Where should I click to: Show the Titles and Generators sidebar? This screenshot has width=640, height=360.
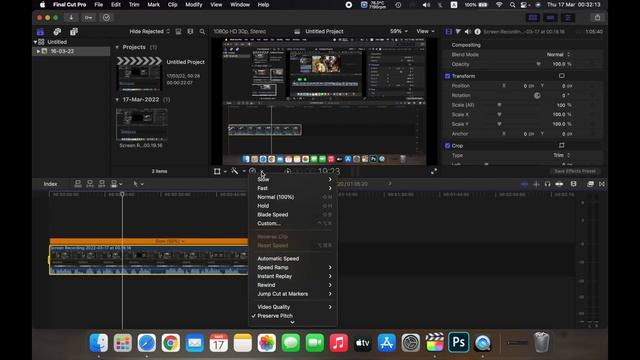coord(74,31)
